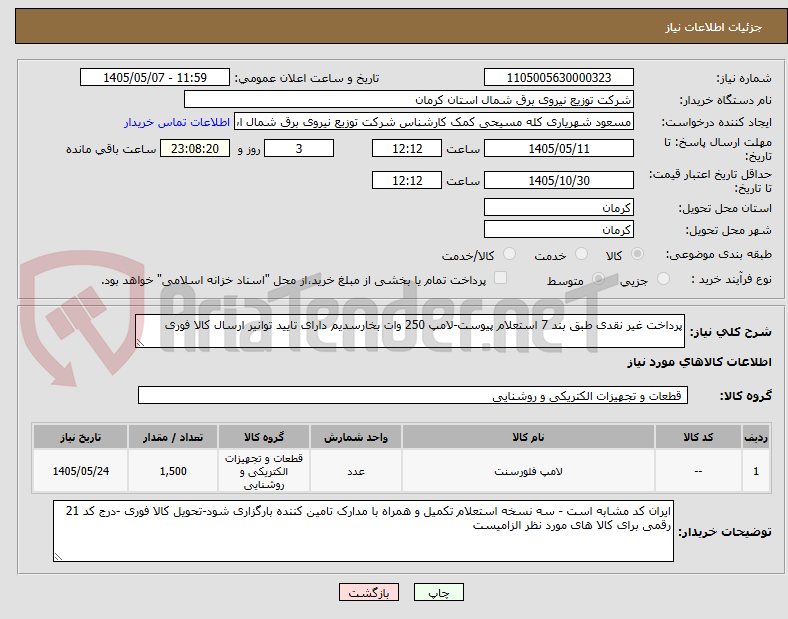Click the delivery city field کرمان

(x=558, y=230)
